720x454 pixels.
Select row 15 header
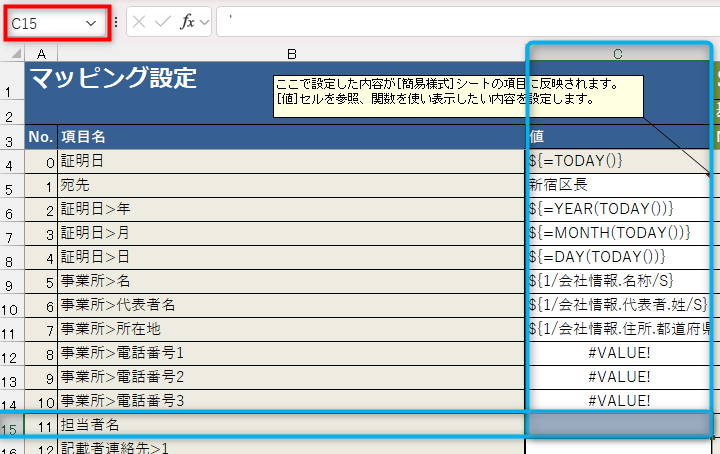(12, 426)
